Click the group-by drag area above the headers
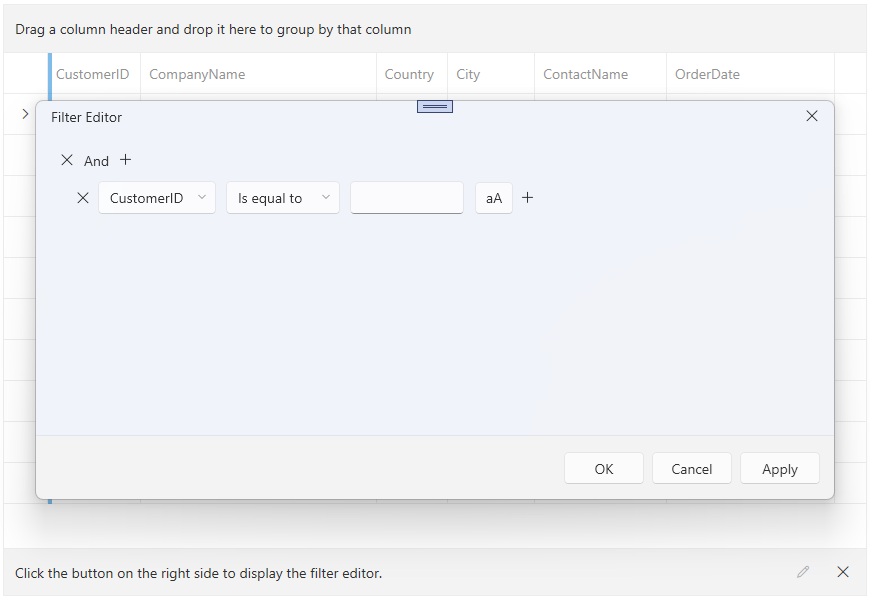 pyautogui.click(x=210, y=29)
